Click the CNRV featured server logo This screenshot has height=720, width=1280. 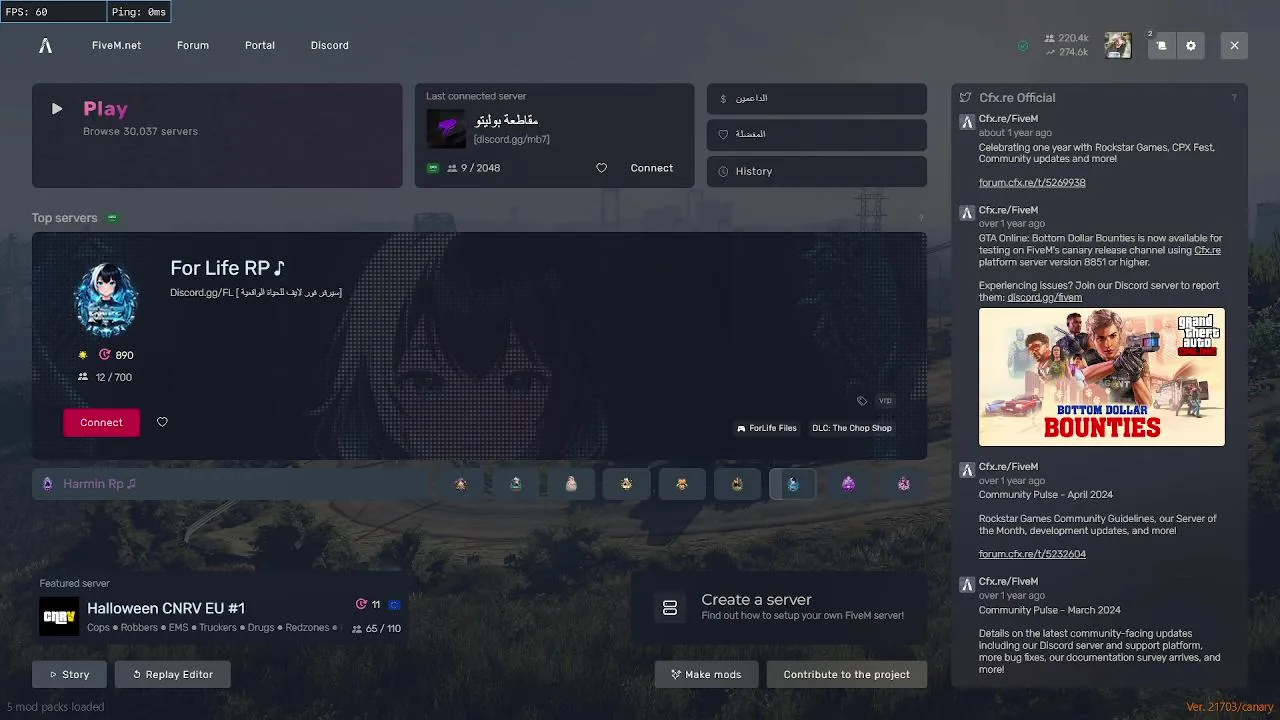(59, 616)
